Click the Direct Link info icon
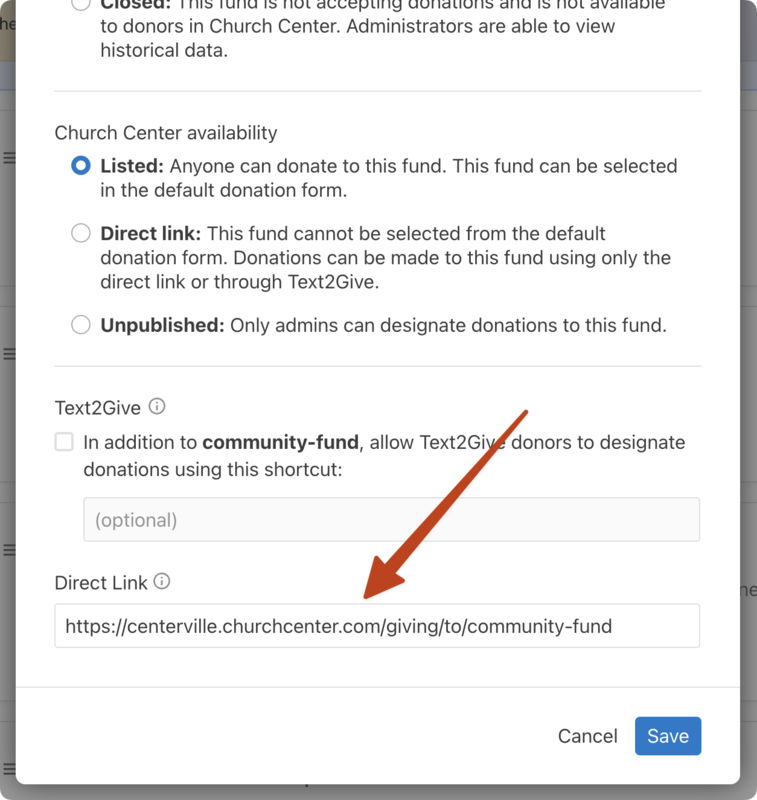 (x=163, y=581)
